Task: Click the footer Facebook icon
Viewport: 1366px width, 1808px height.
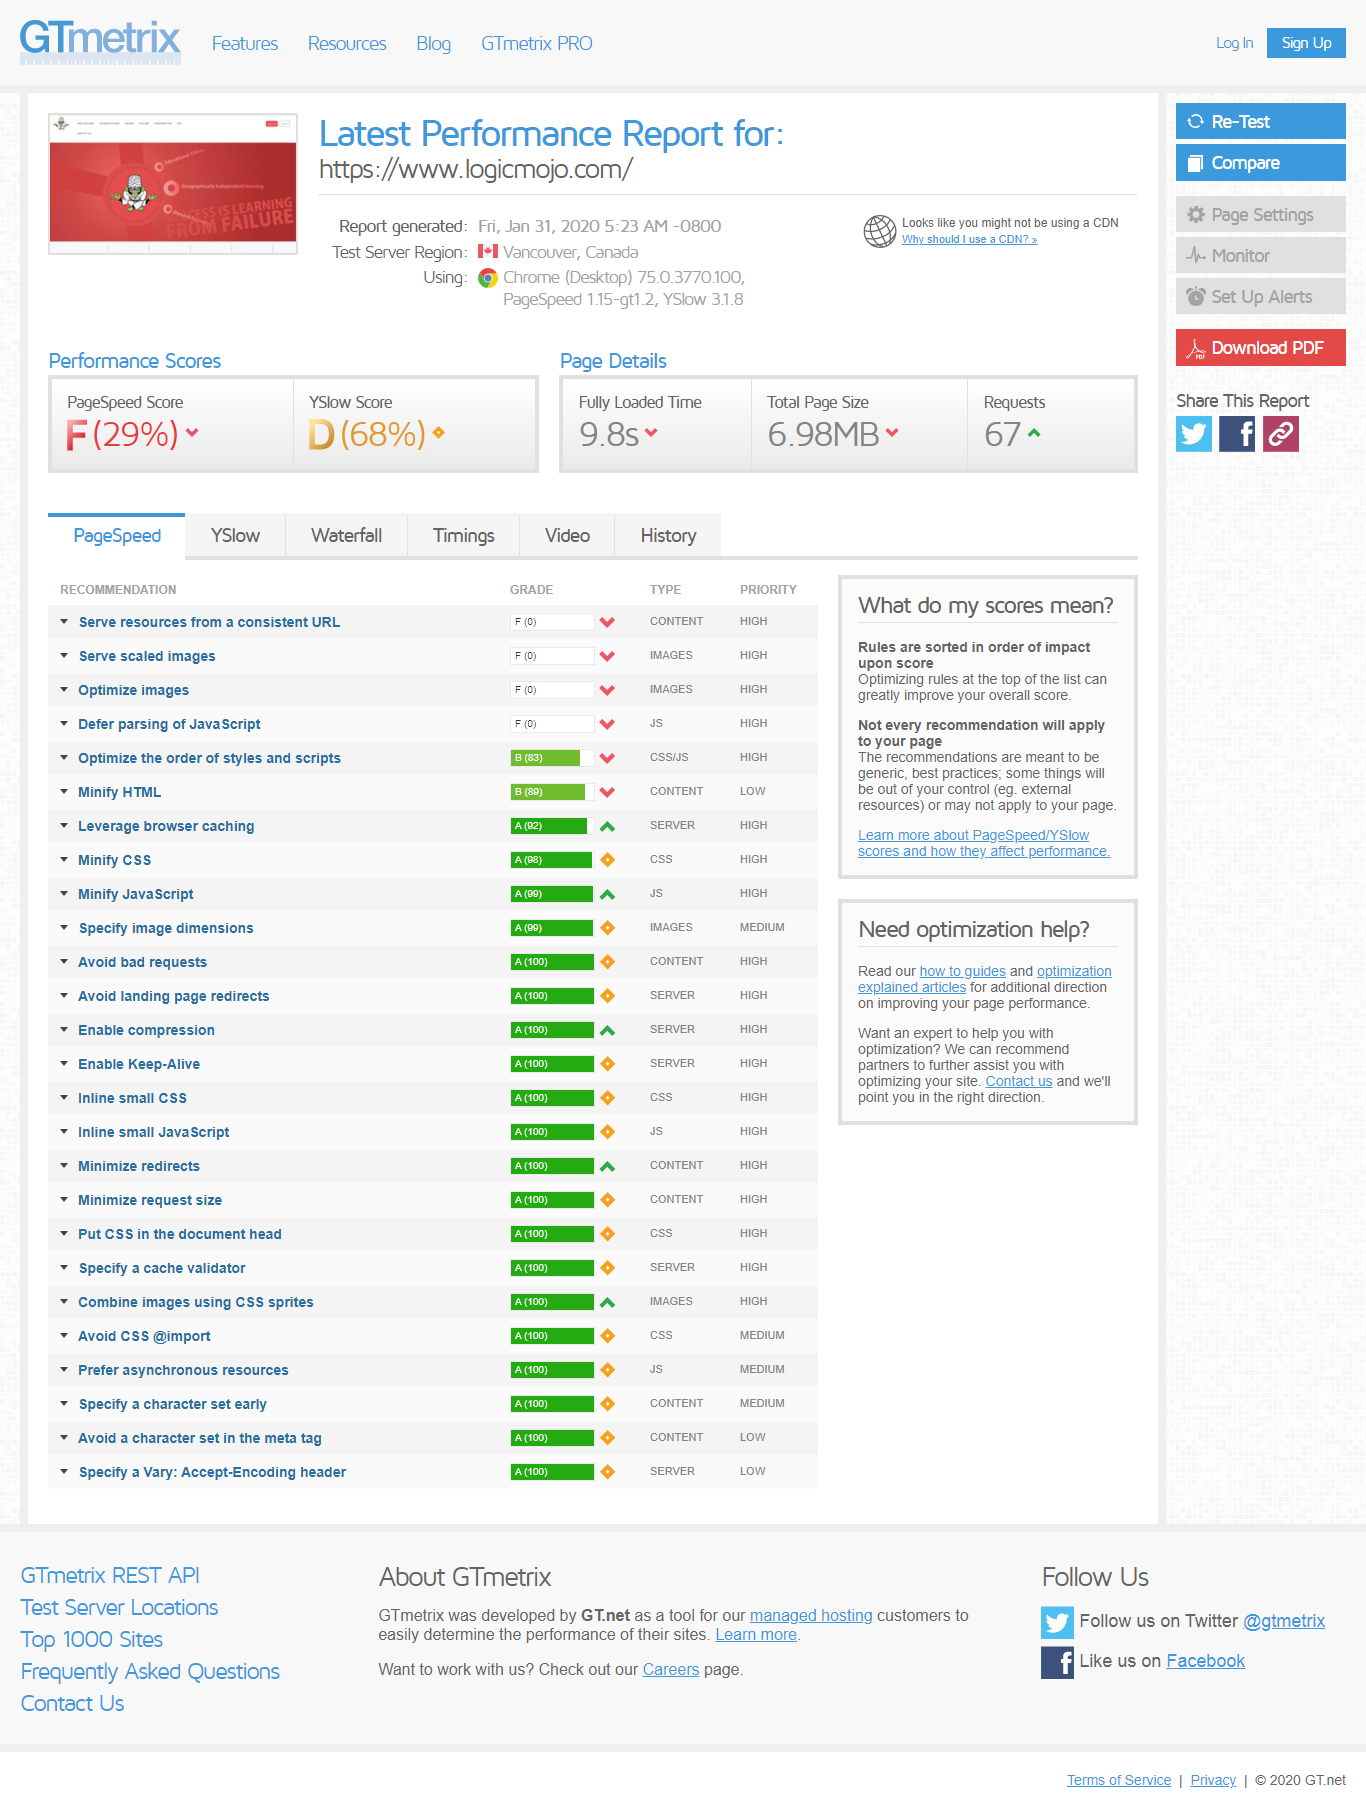Action: (1057, 1662)
